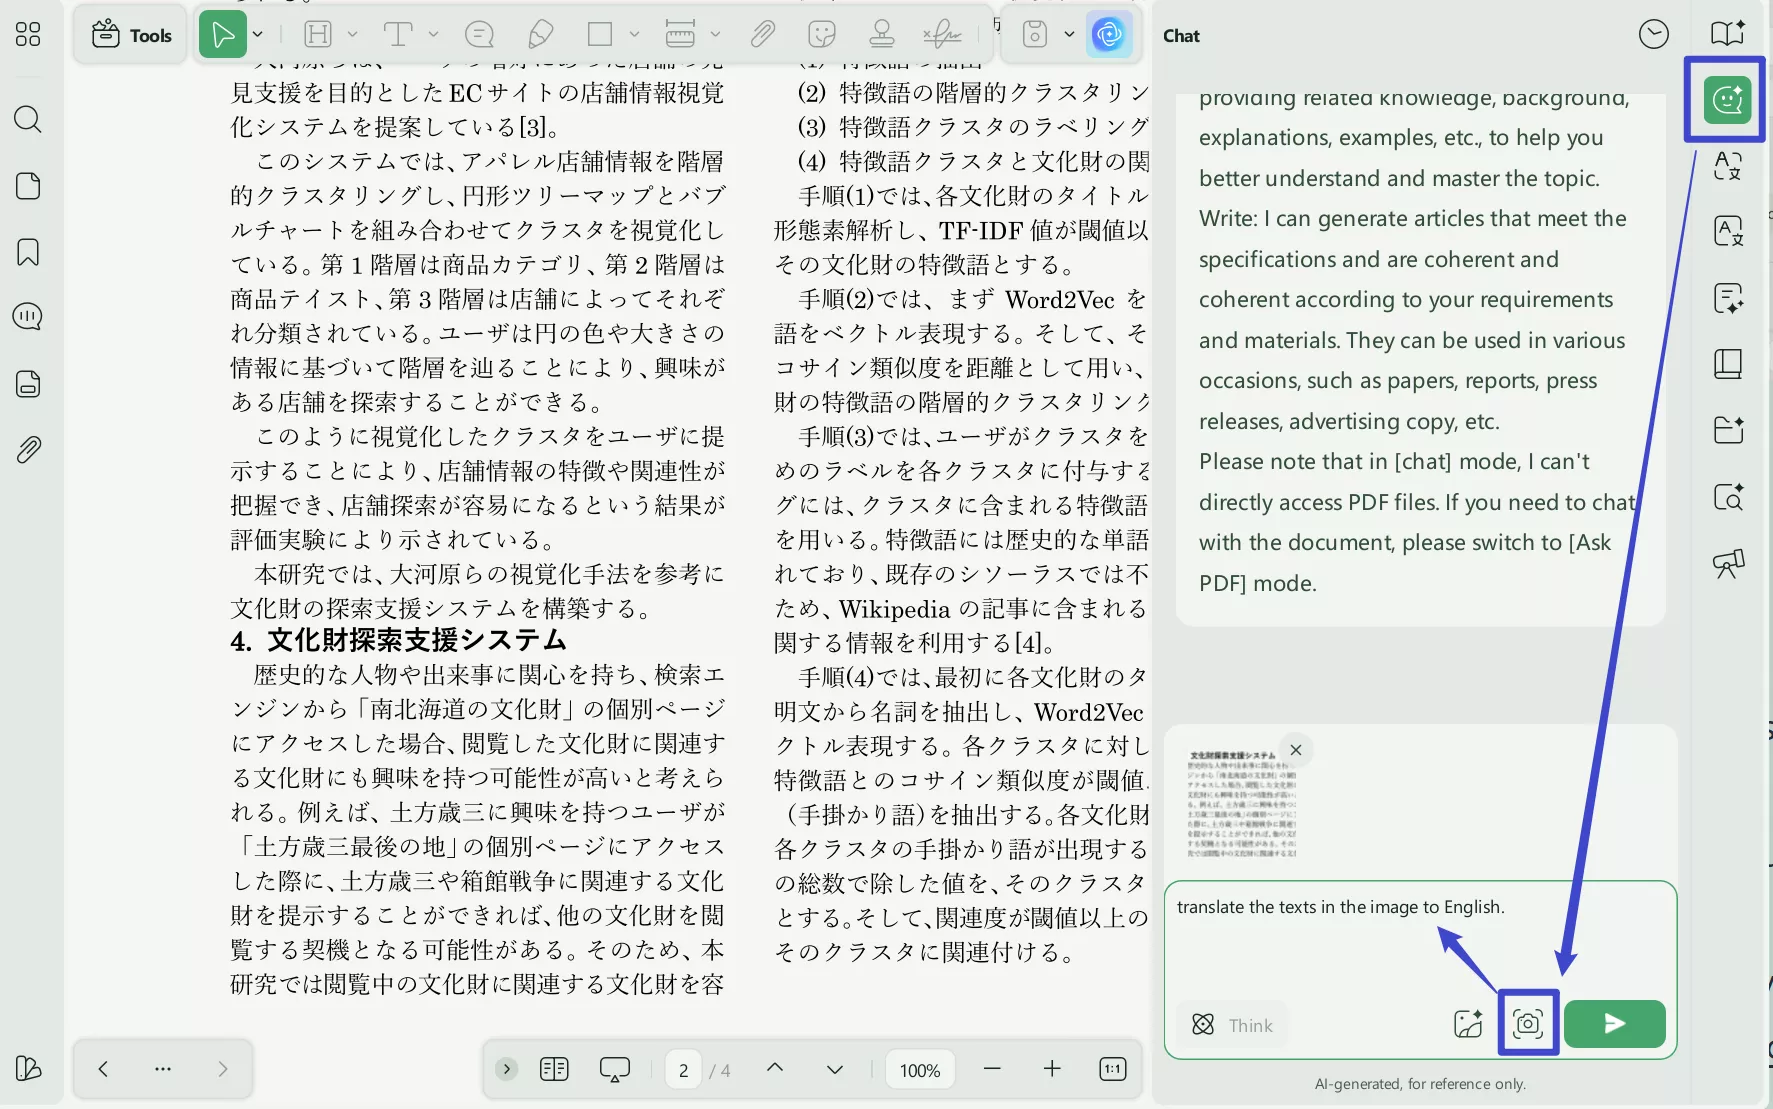The image size is (1773, 1109).
Task: Open the bookmarks panel
Action: pos(27,252)
